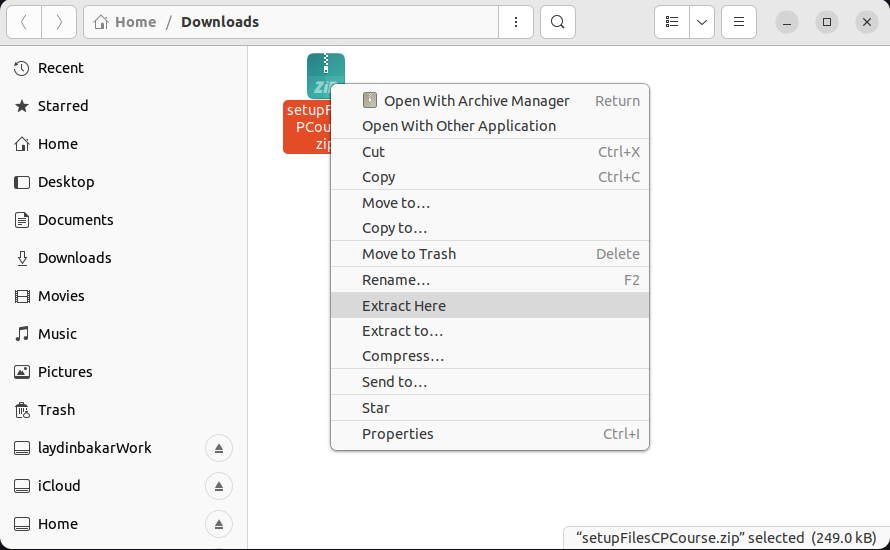Open Properties from the context menu

click(x=398, y=434)
